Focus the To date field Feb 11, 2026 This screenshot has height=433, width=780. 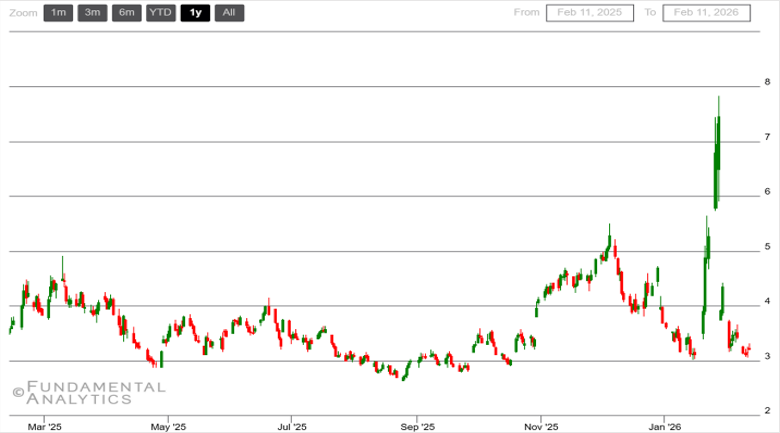click(706, 13)
